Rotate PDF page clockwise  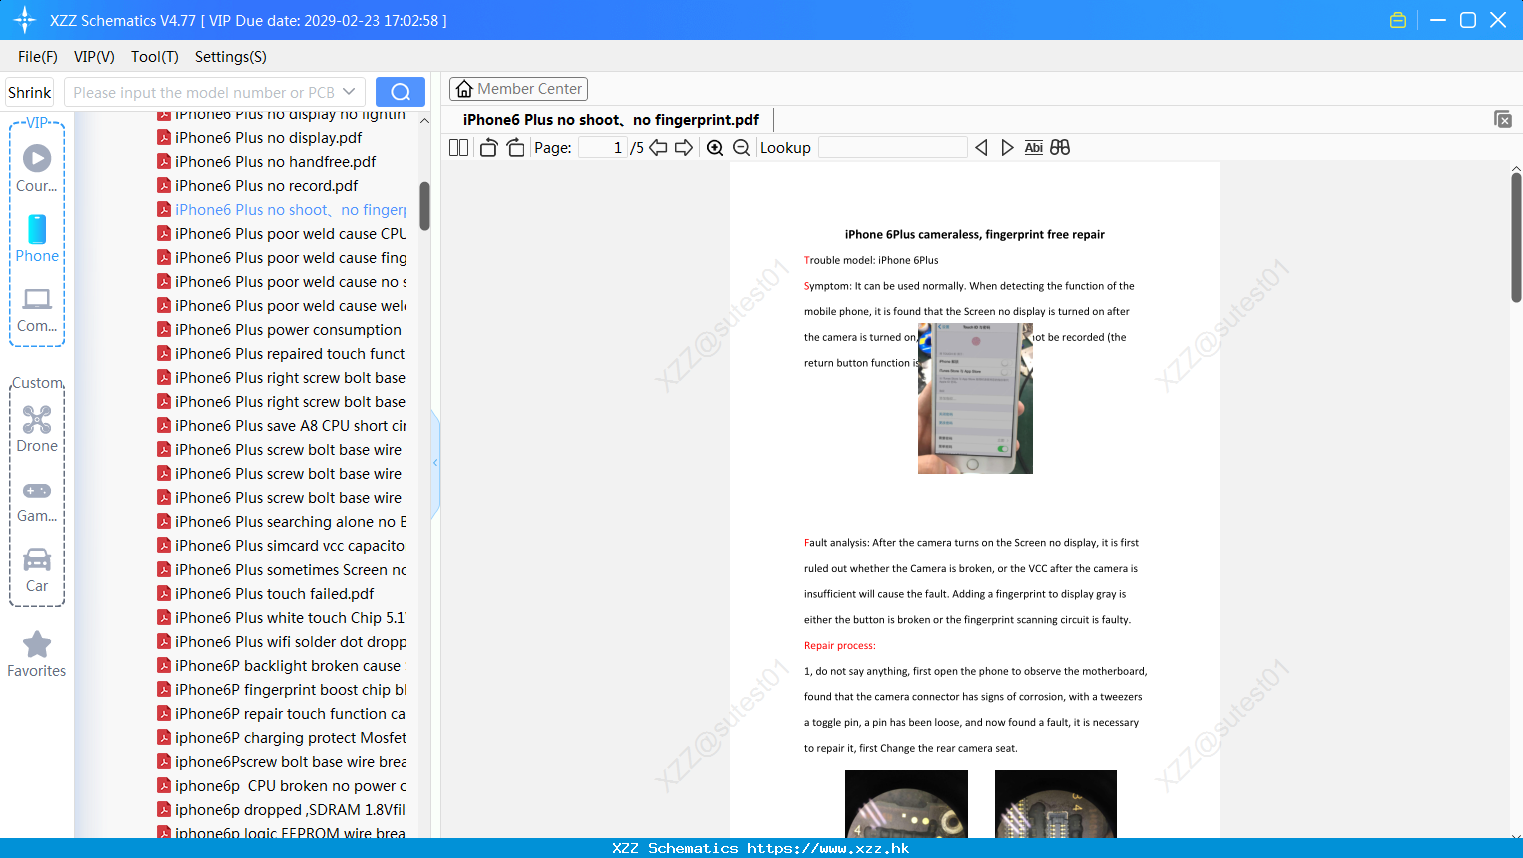tap(515, 148)
